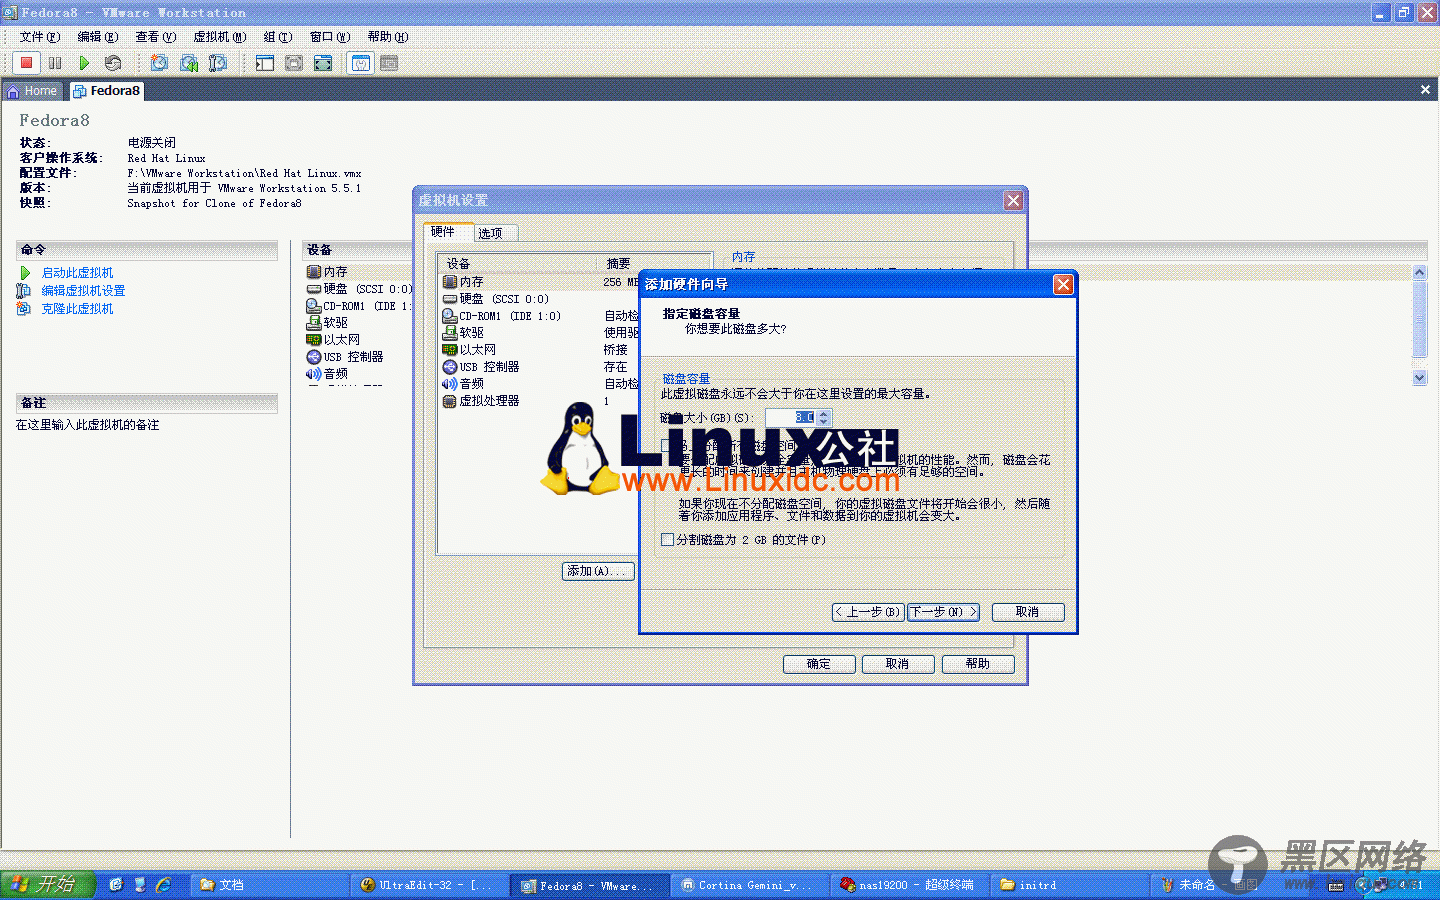
Task: Switch to the Home tab
Action: click(33, 91)
